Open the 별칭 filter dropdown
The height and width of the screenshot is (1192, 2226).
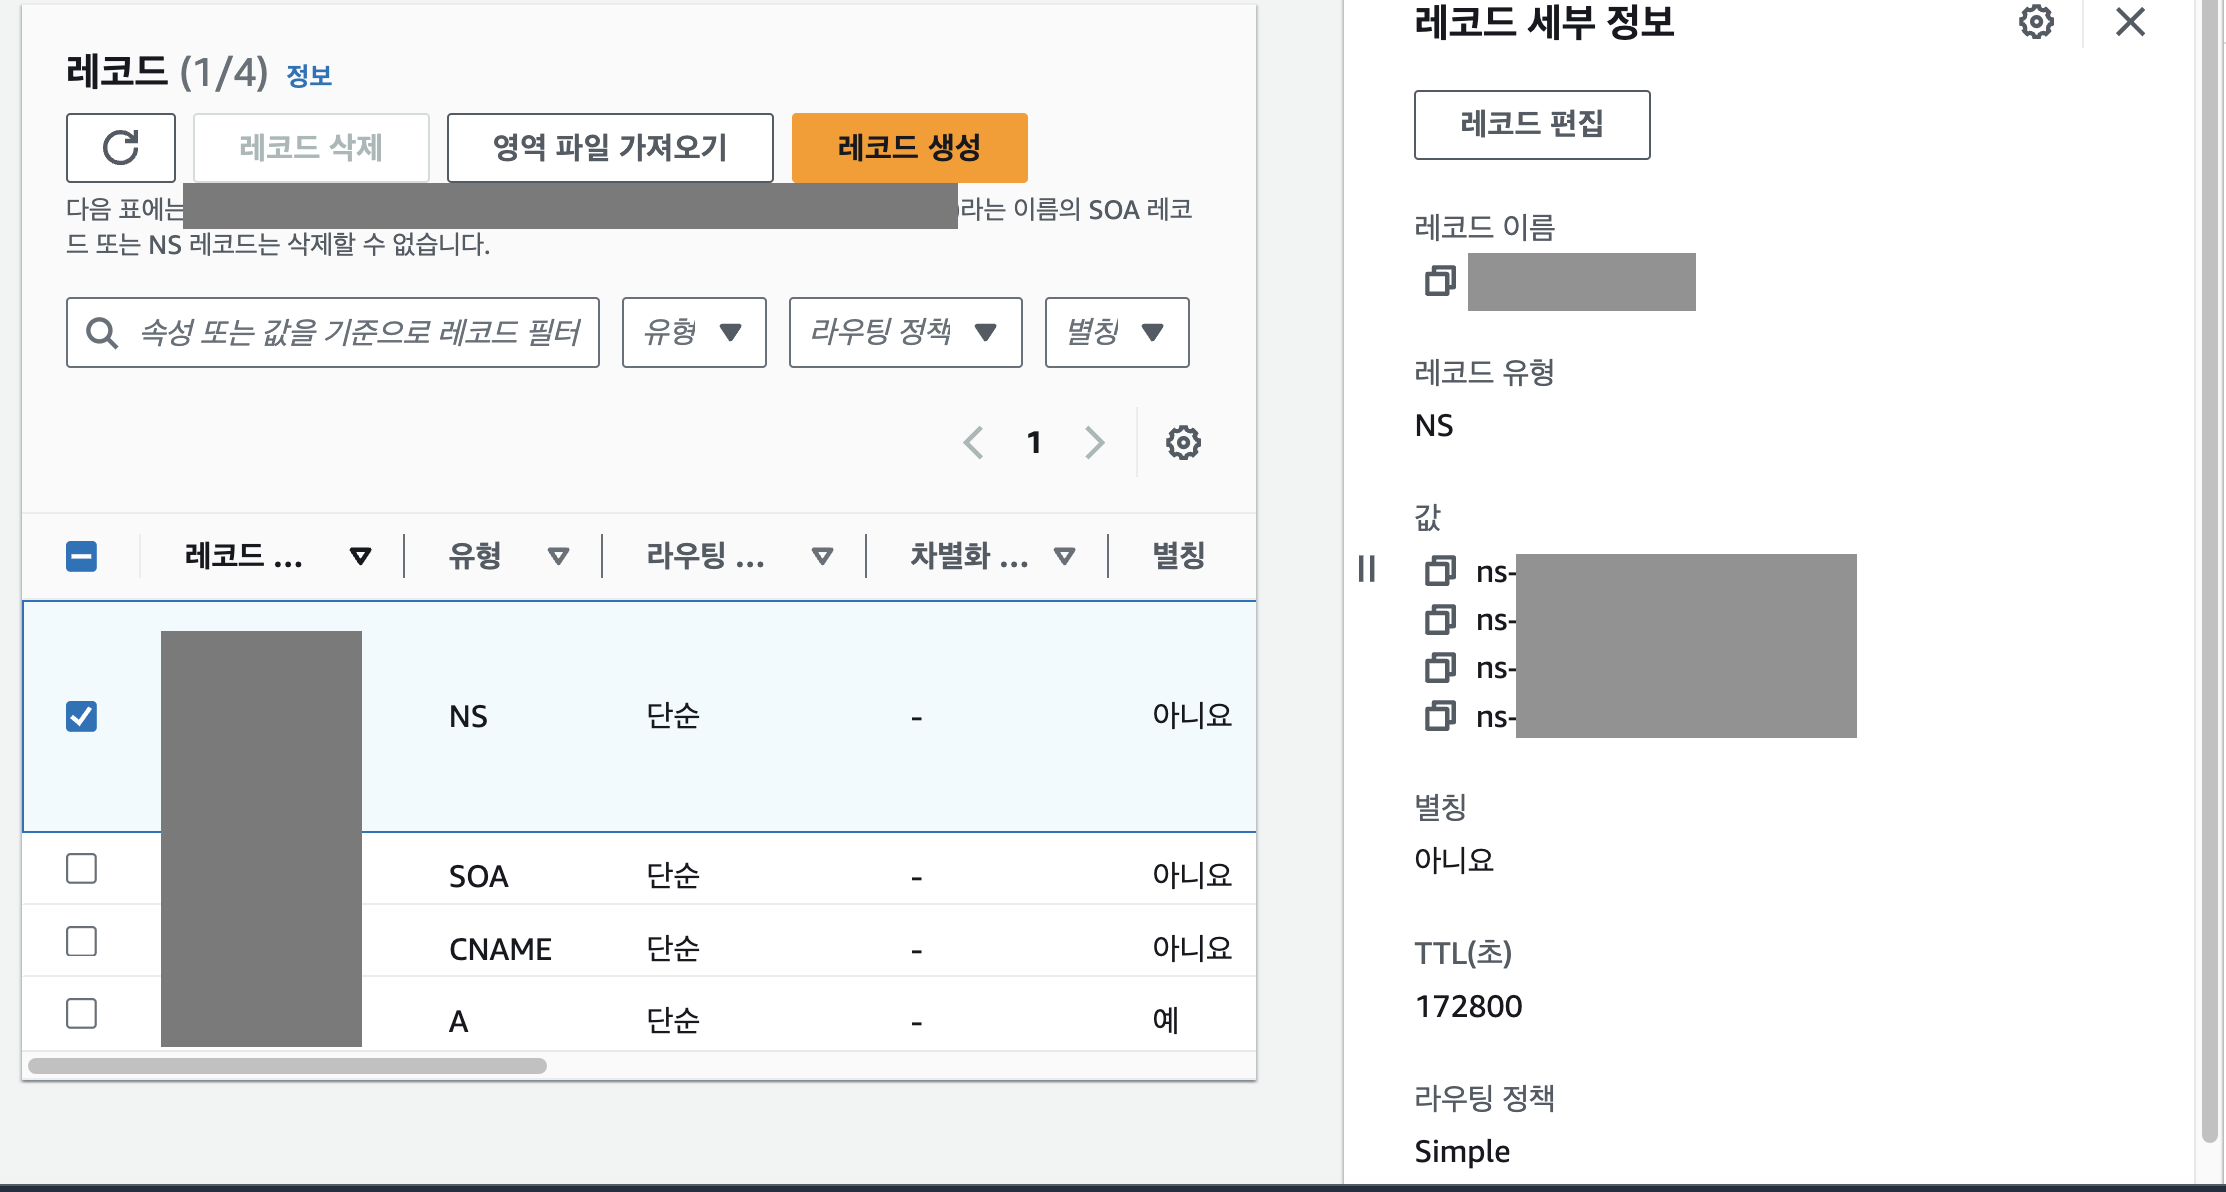tap(1116, 332)
